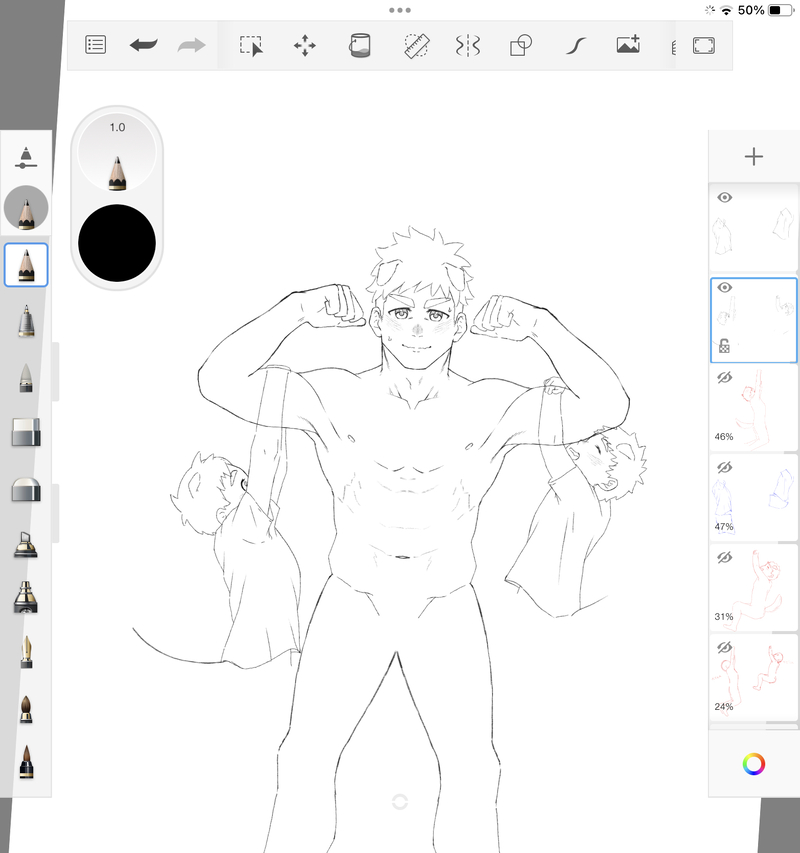800x853 pixels.
Task: Open the Transform move tool
Action: (x=305, y=46)
